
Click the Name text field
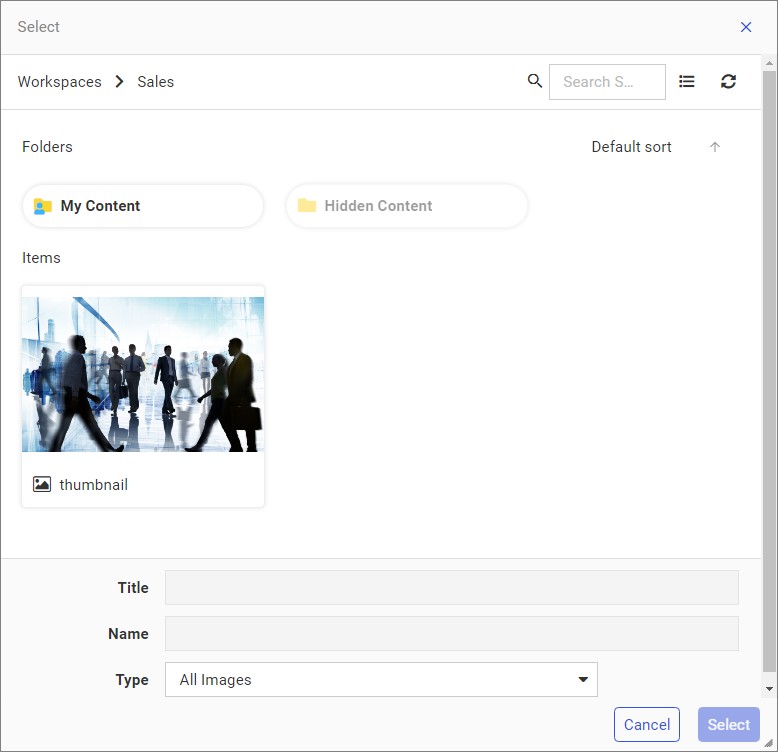(451, 634)
